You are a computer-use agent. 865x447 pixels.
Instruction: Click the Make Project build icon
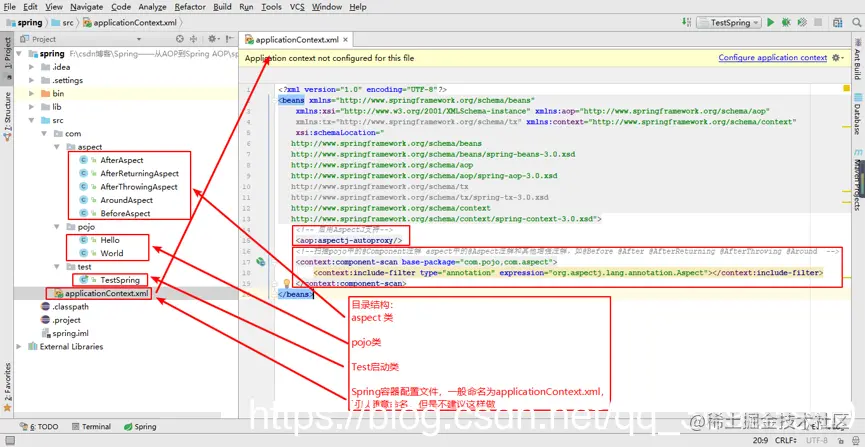coord(686,23)
